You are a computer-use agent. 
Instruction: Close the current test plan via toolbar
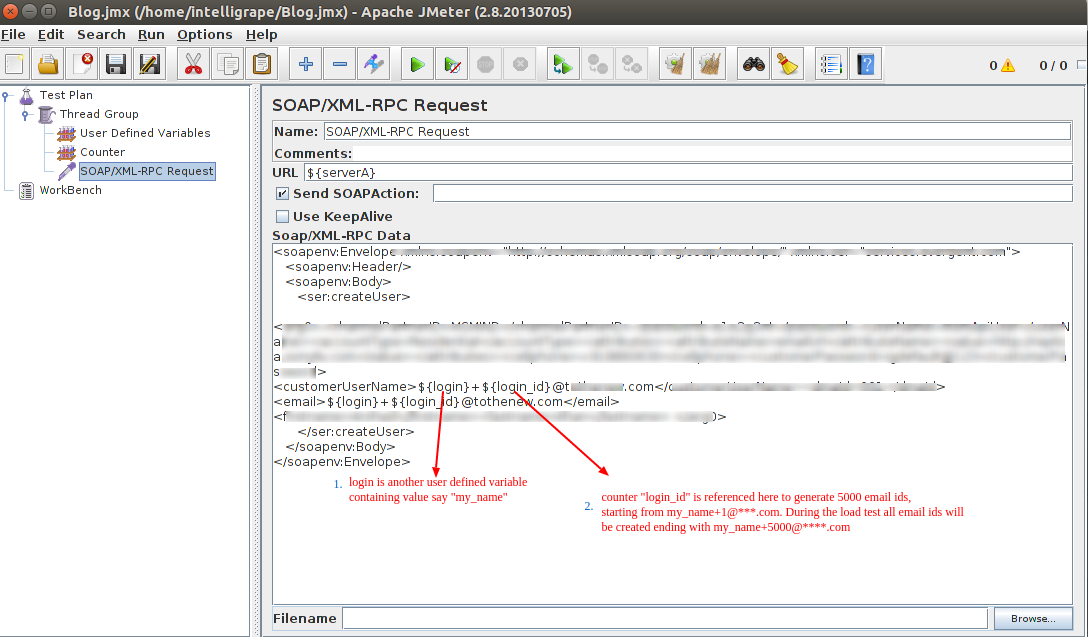click(82, 65)
